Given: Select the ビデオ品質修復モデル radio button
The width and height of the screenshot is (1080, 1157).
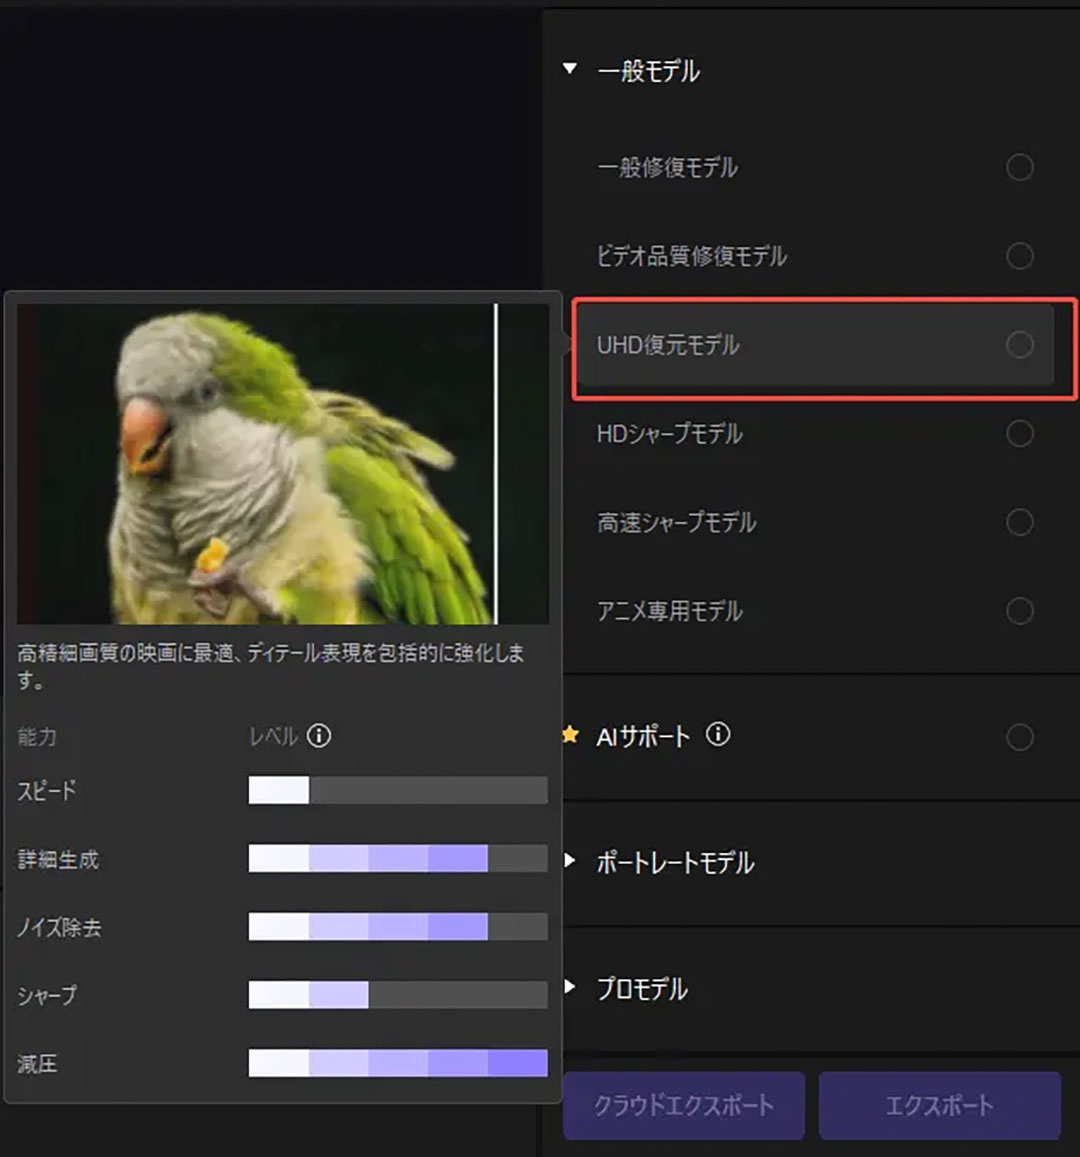Looking at the screenshot, I should [1019, 256].
